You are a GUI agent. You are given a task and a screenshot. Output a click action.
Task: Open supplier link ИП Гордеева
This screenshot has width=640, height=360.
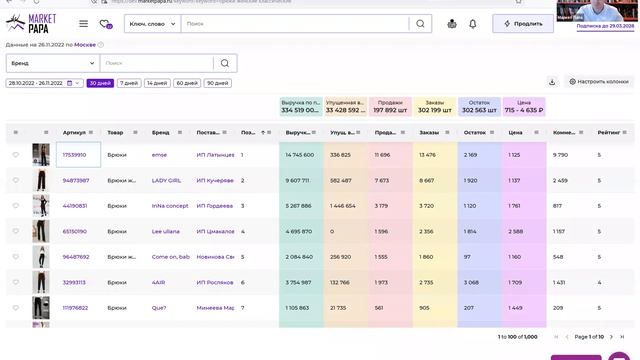[215, 206]
